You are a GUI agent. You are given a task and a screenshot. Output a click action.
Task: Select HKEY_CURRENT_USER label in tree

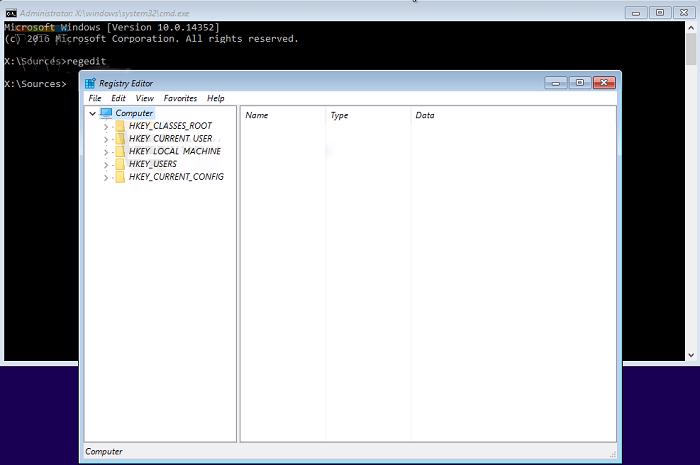pyautogui.click(x=171, y=139)
